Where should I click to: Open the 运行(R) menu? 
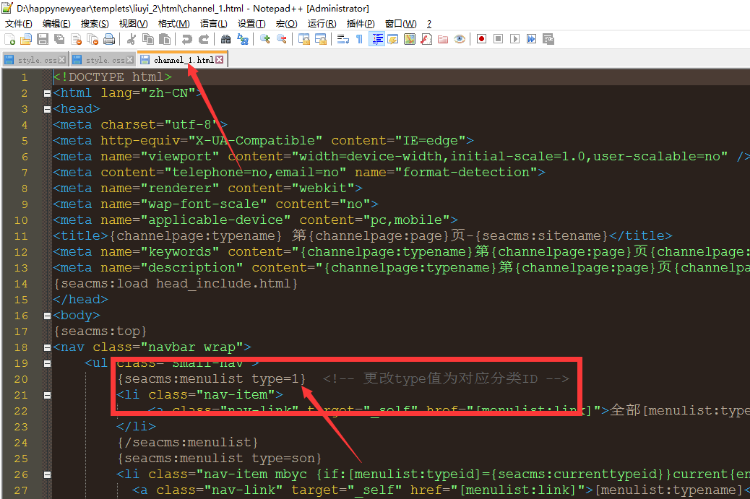pyautogui.click(x=322, y=24)
